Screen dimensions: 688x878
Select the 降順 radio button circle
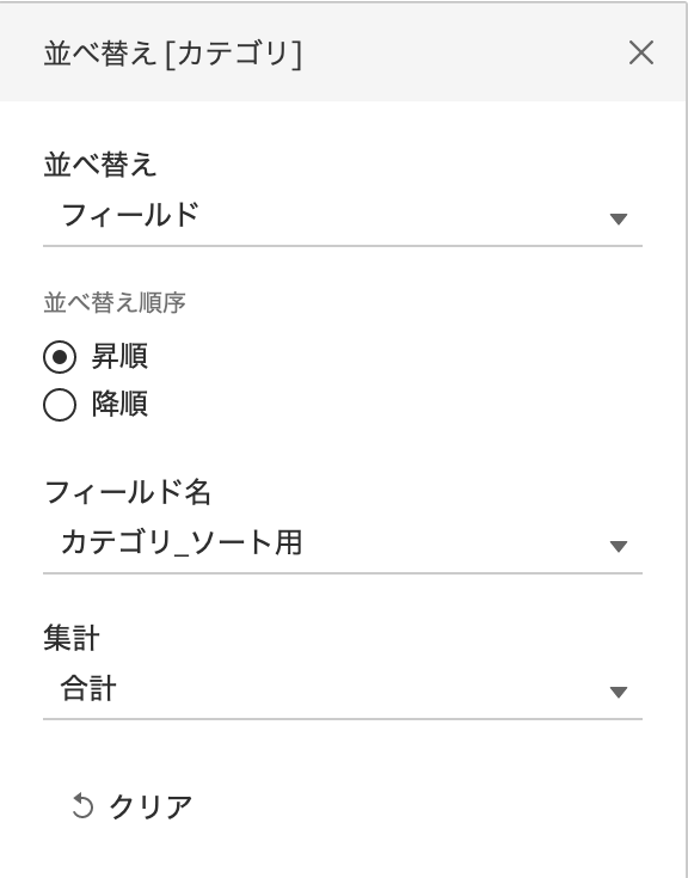tap(60, 405)
